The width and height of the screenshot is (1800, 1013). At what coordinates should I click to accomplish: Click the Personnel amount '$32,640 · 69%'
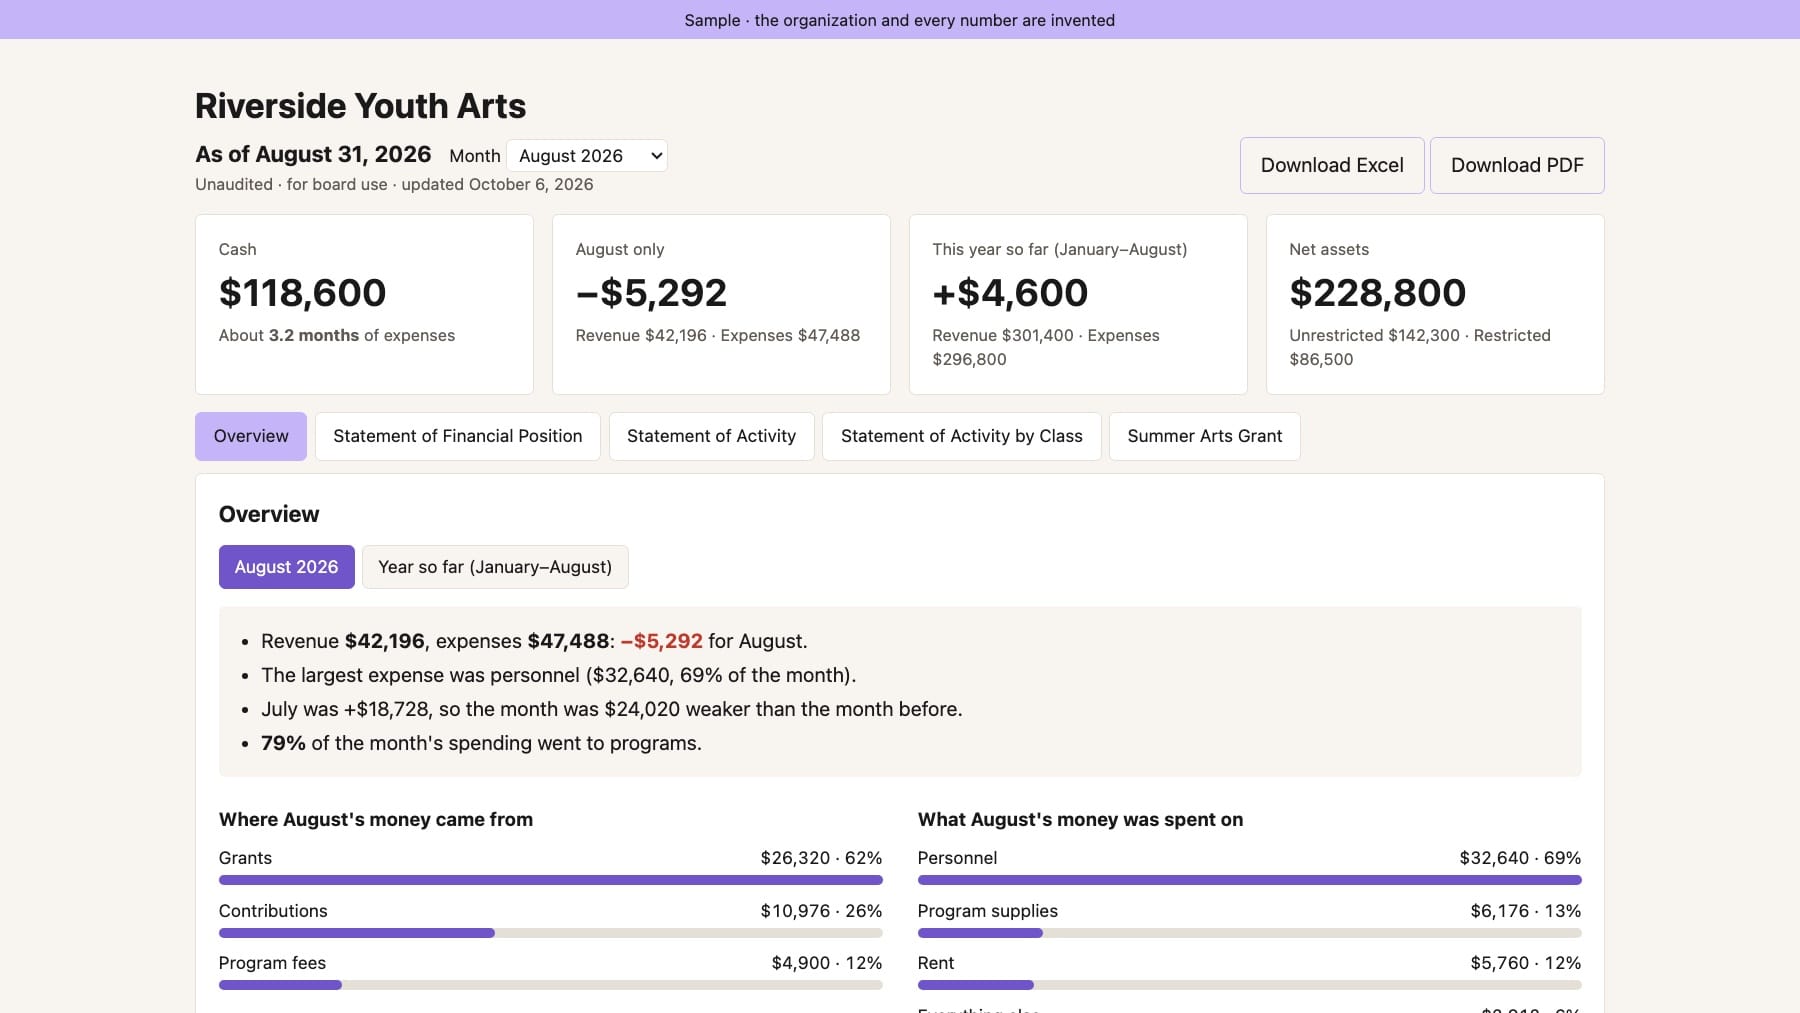click(1520, 858)
